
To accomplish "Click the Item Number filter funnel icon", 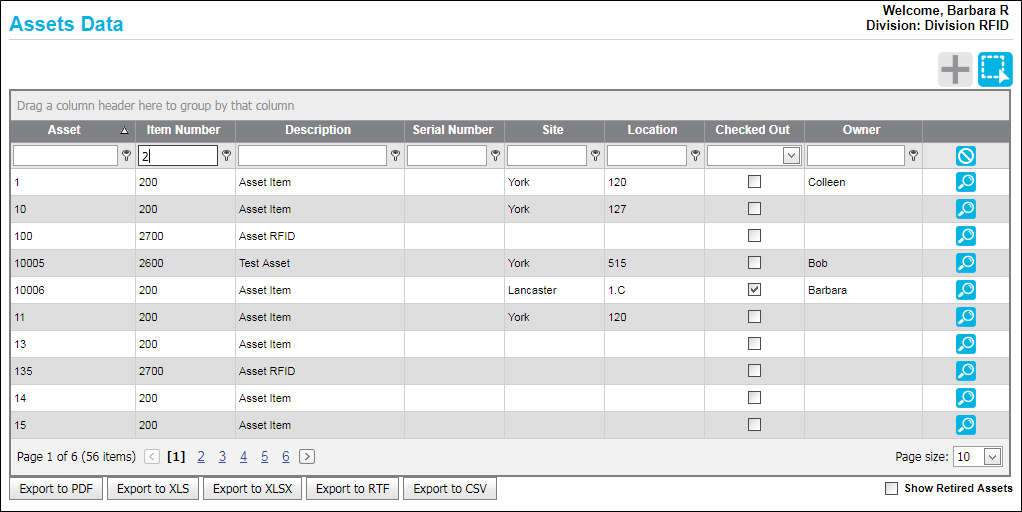I will pyautogui.click(x=226, y=156).
